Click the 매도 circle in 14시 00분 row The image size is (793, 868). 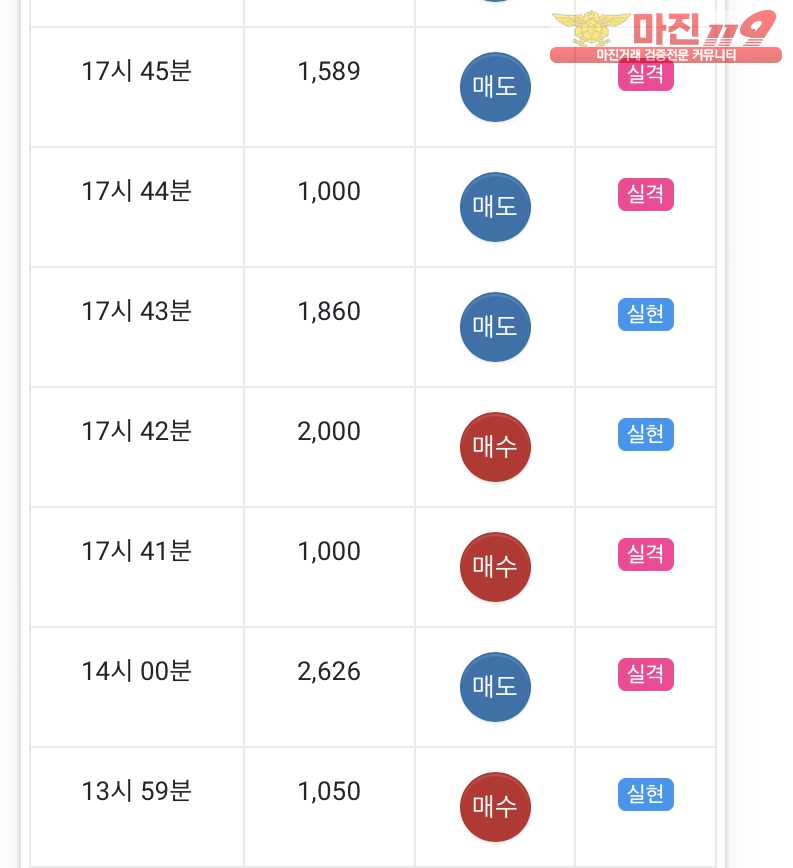pos(495,687)
